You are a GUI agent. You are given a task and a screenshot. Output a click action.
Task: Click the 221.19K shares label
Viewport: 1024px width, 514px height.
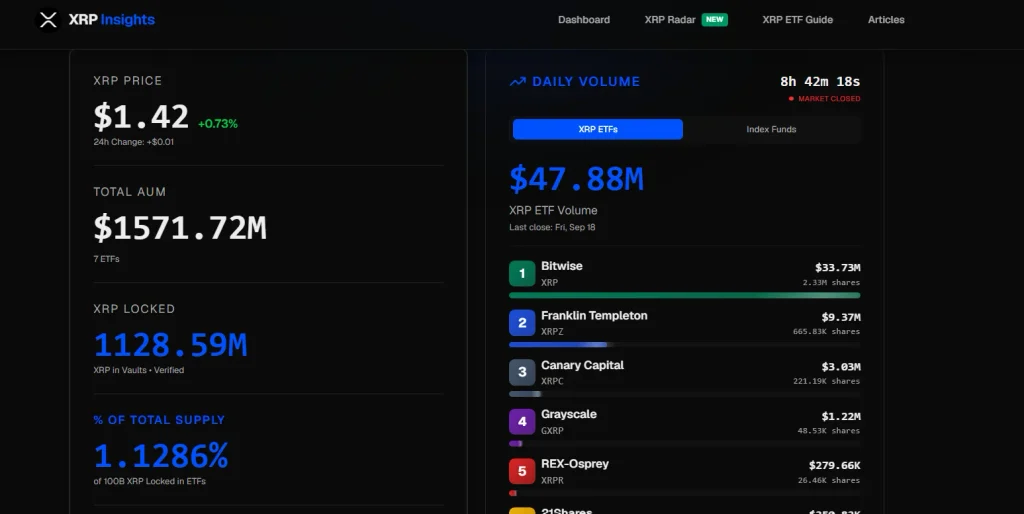point(826,381)
